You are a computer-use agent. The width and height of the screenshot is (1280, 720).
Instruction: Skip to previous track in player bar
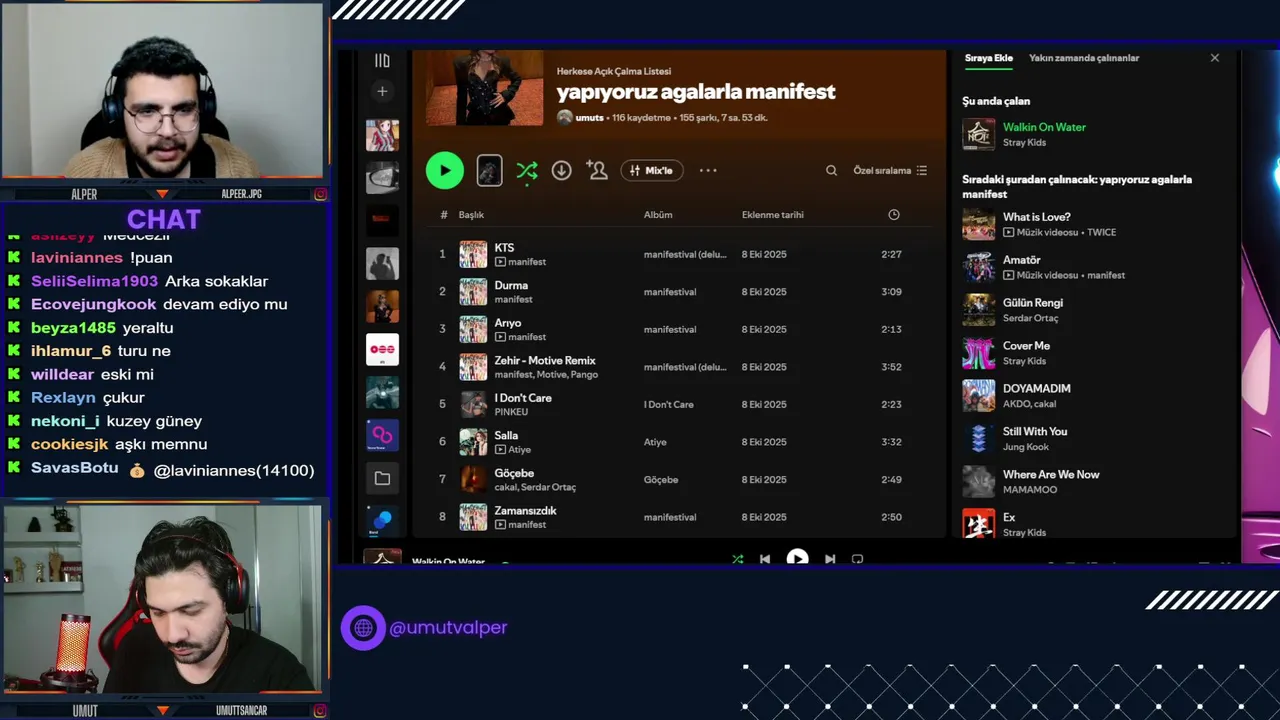tap(765, 559)
